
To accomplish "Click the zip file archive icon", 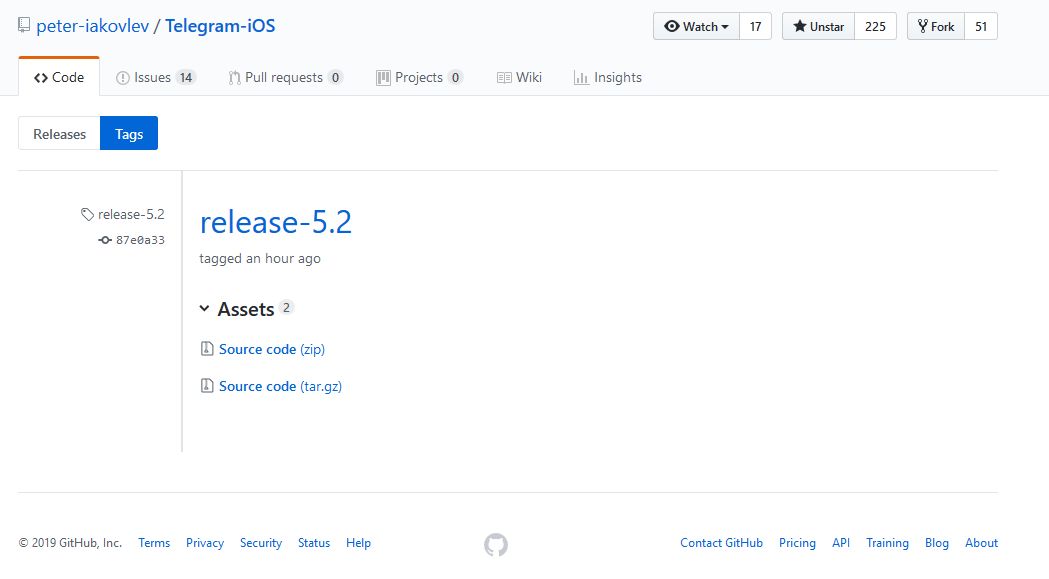I will [x=207, y=349].
